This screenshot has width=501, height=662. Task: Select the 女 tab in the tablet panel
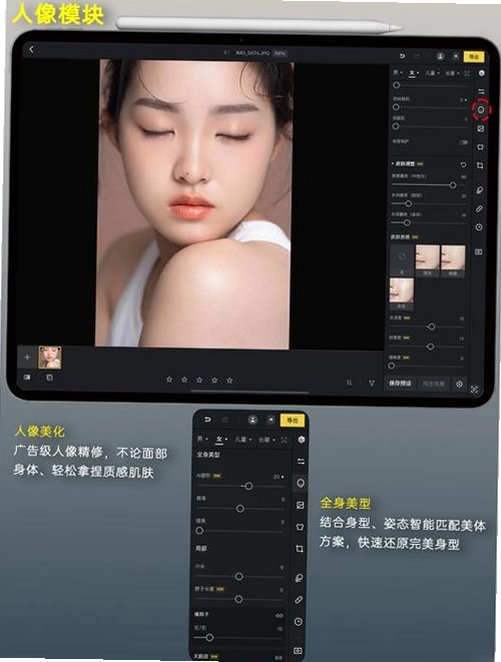(414, 73)
